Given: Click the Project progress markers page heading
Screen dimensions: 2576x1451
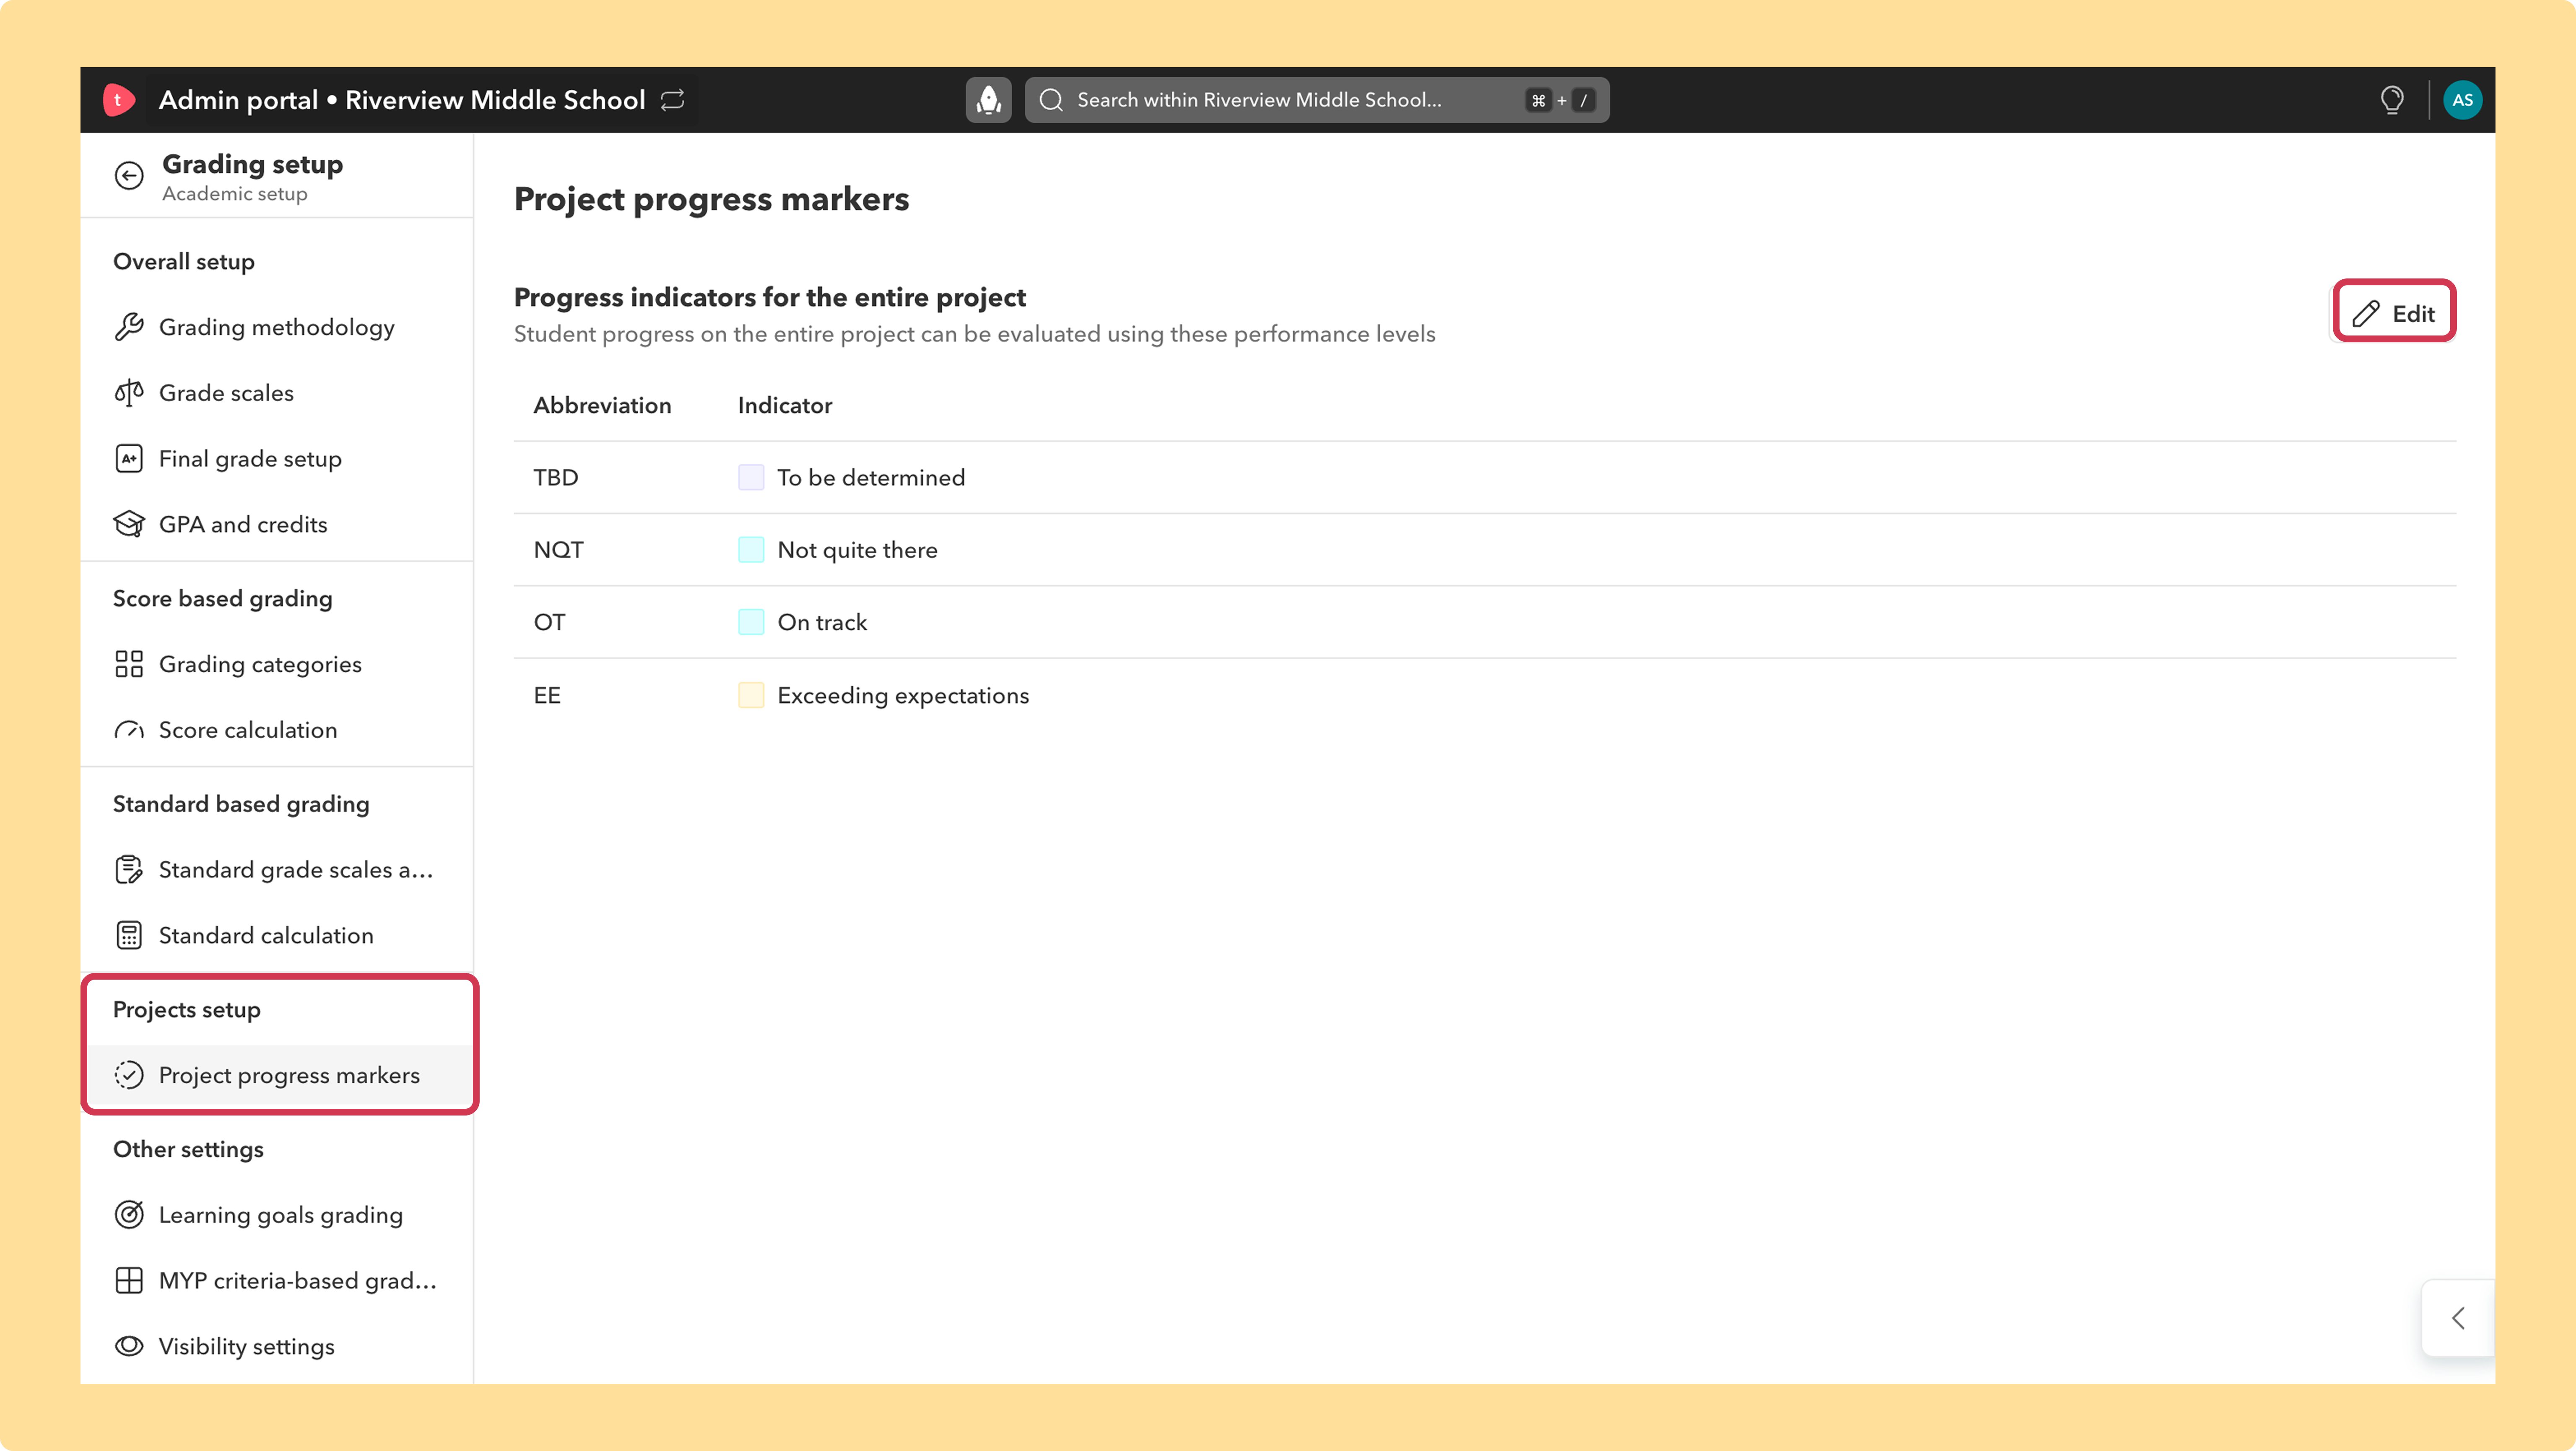Looking at the screenshot, I should coord(711,199).
